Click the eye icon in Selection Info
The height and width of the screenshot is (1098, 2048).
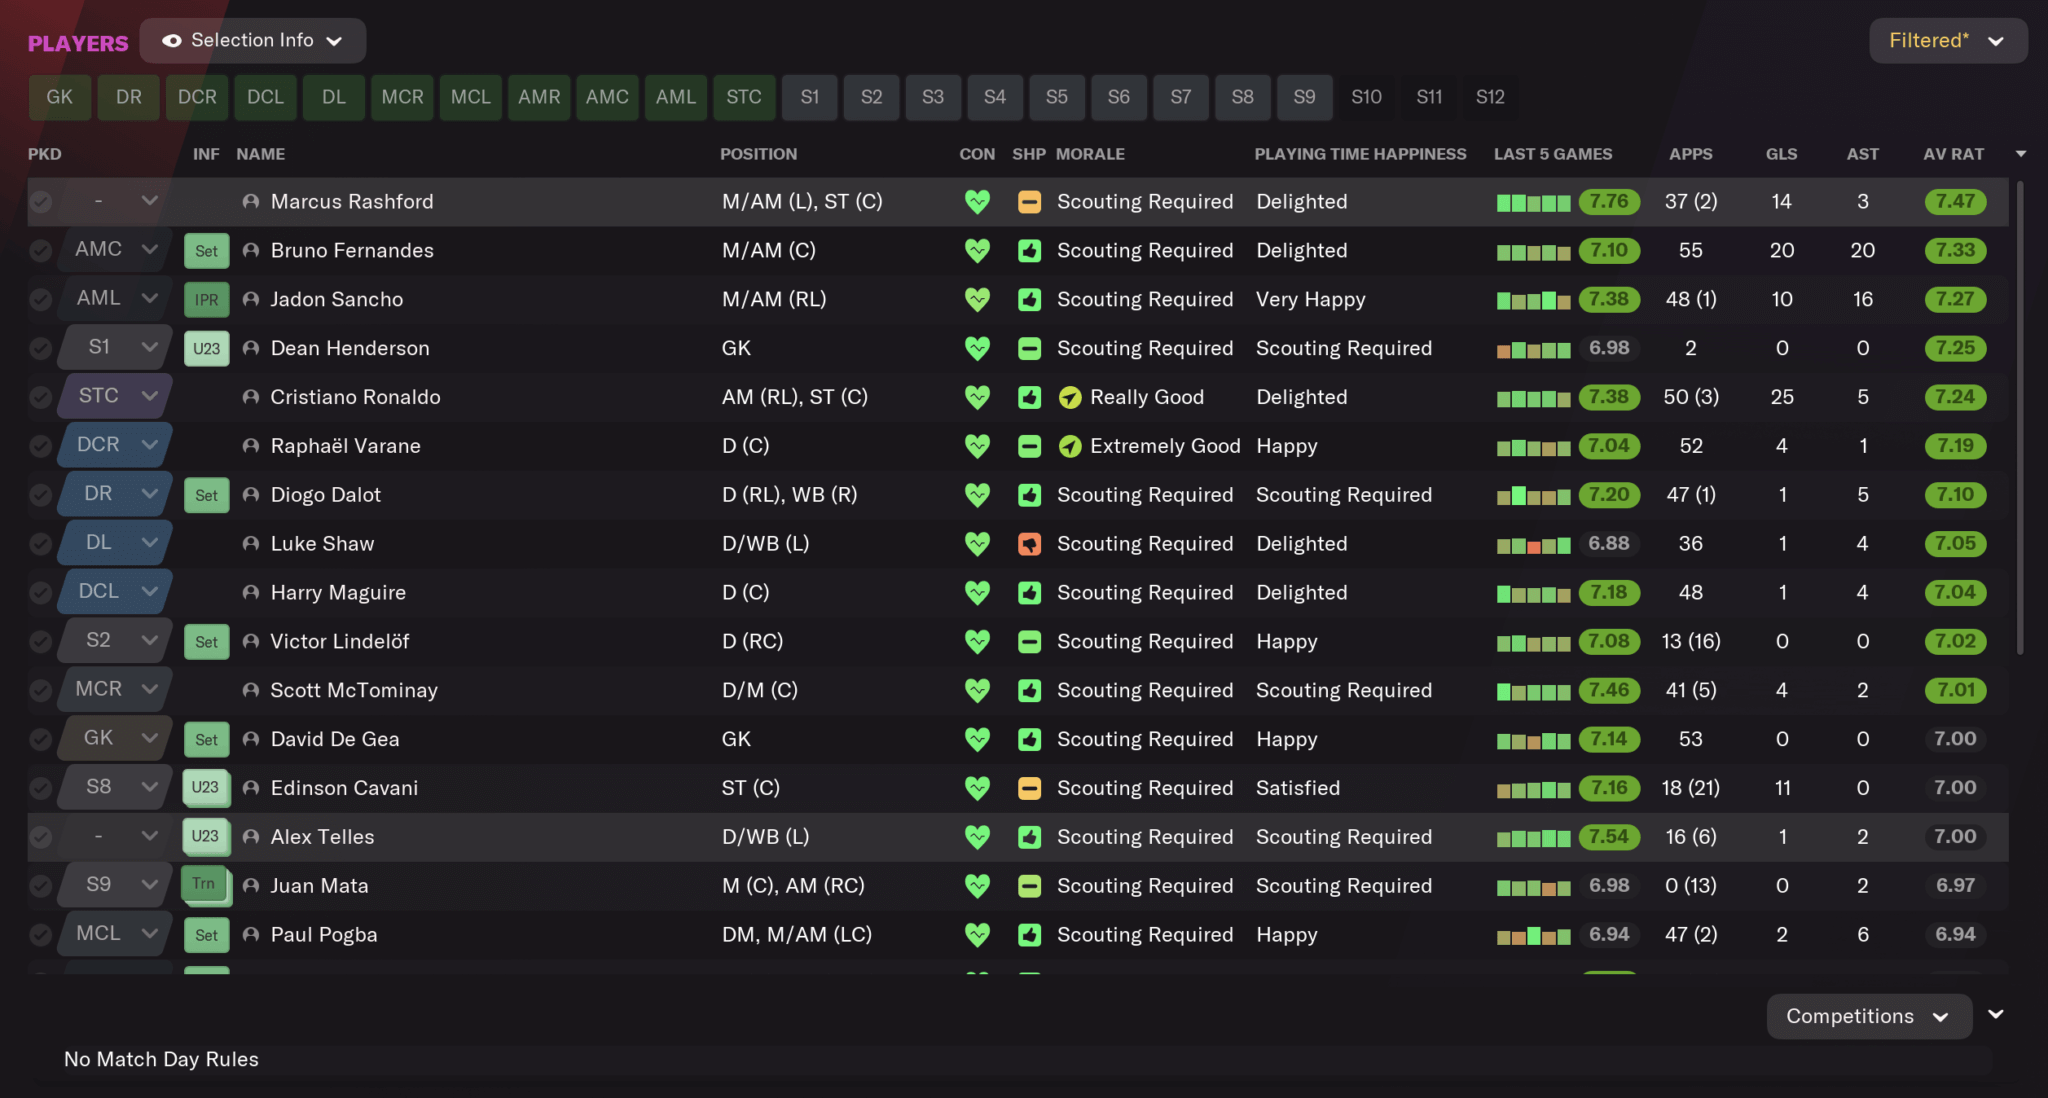pyautogui.click(x=172, y=41)
